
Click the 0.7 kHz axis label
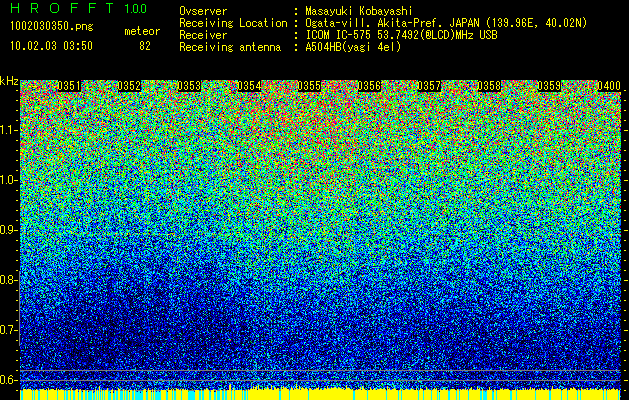click(9, 330)
